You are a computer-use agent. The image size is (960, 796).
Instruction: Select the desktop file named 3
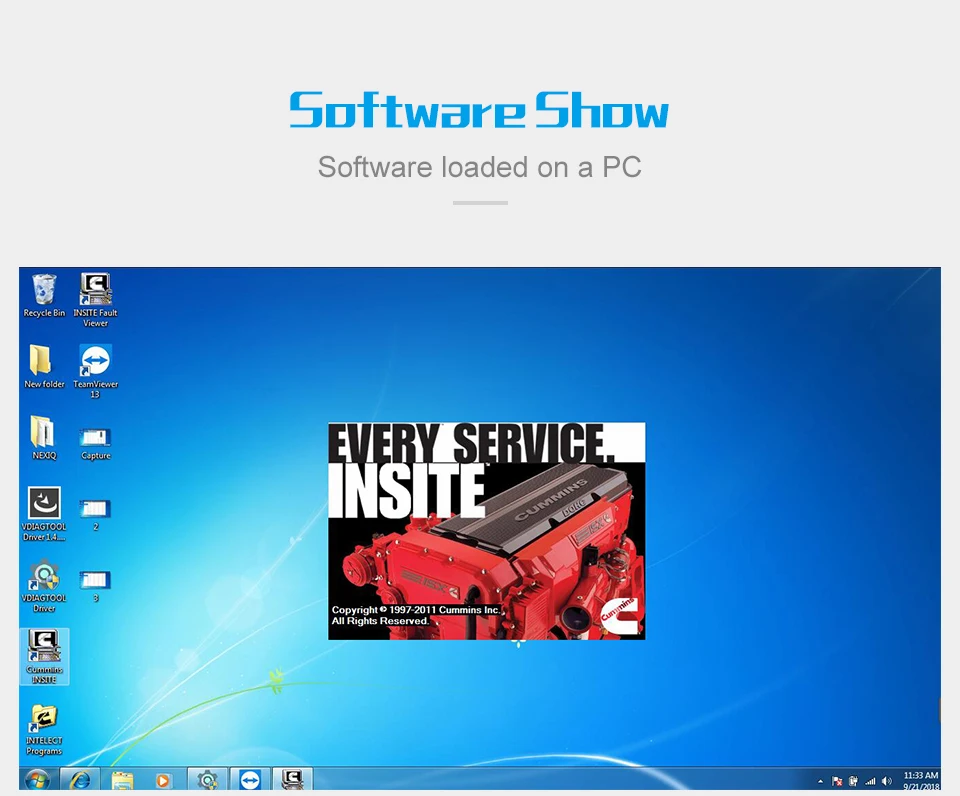pyautogui.click(x=96, y=587)
